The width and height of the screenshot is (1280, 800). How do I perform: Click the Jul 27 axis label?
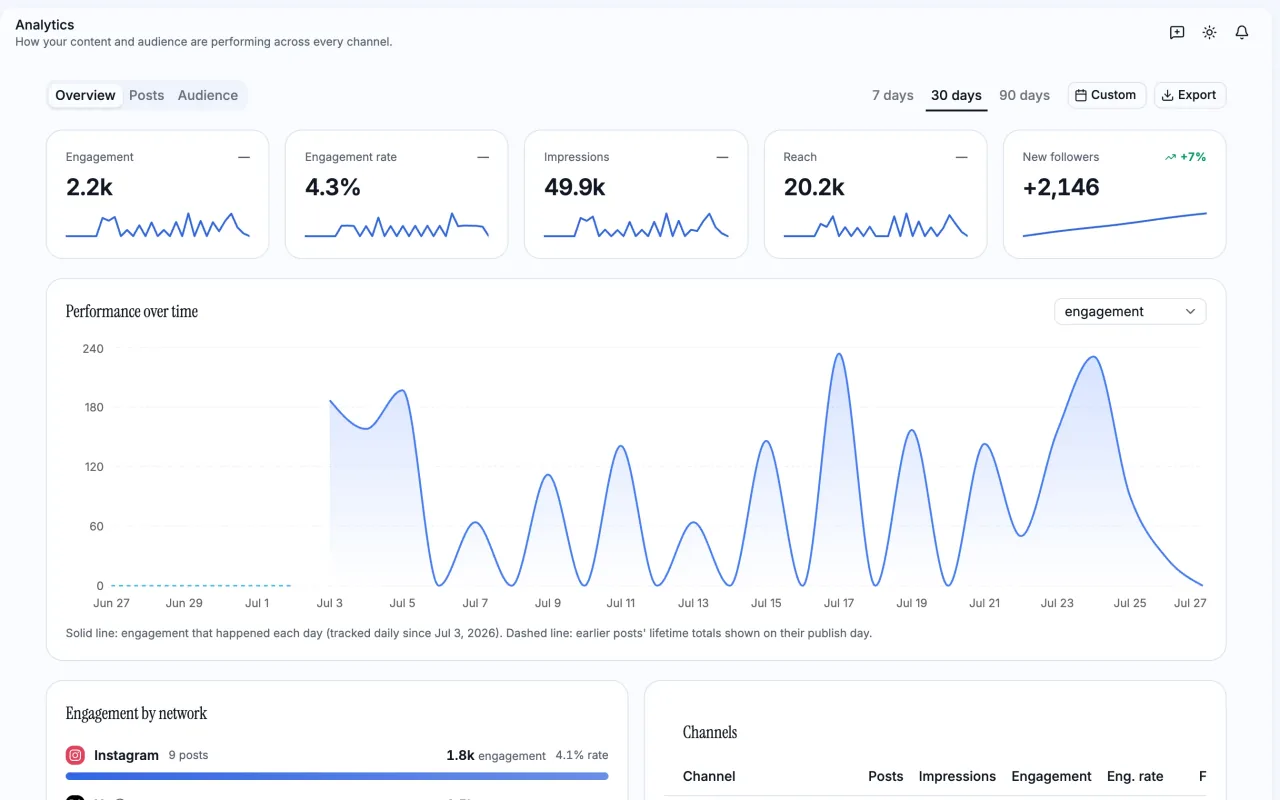[1190, 603]
